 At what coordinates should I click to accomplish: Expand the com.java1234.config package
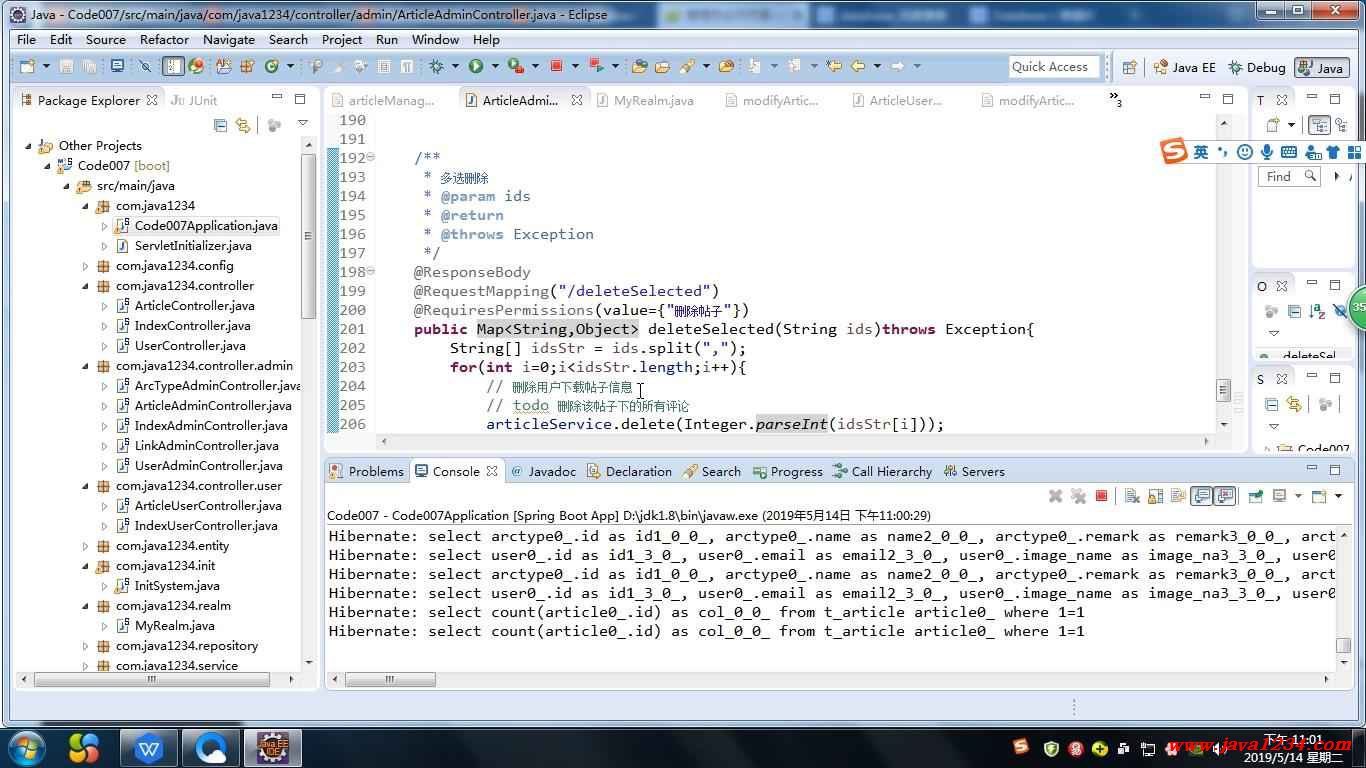coord(85,266)
